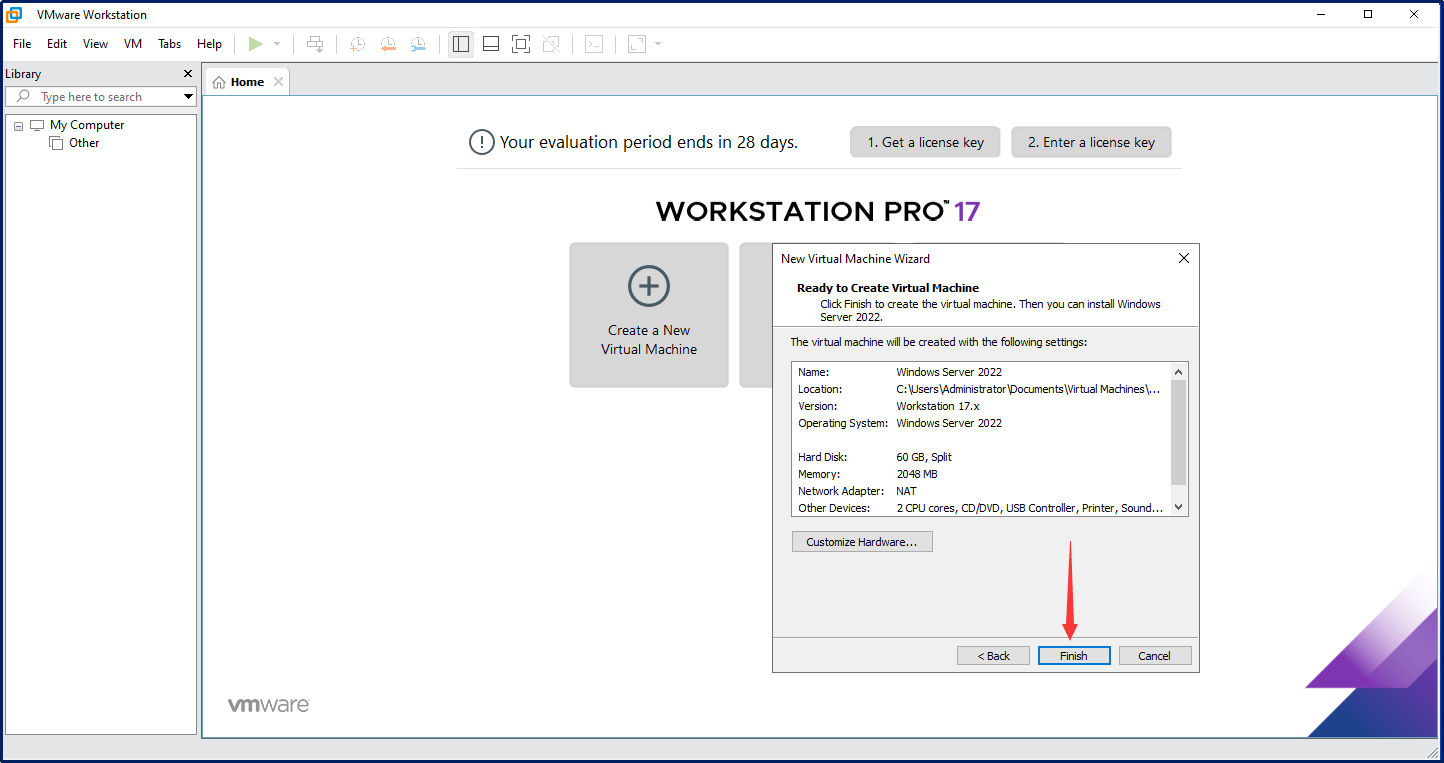
Task: Toggle the thumbnail bar view icon
Action: pos(491,44)
